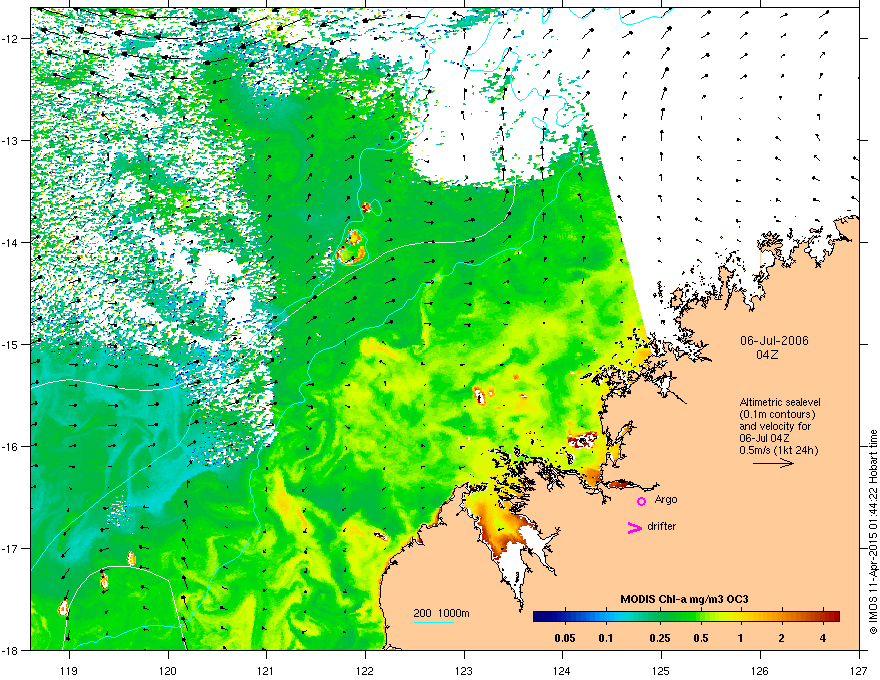
Task: Click the 123 longitude axis label
Action: pos(464,670)
